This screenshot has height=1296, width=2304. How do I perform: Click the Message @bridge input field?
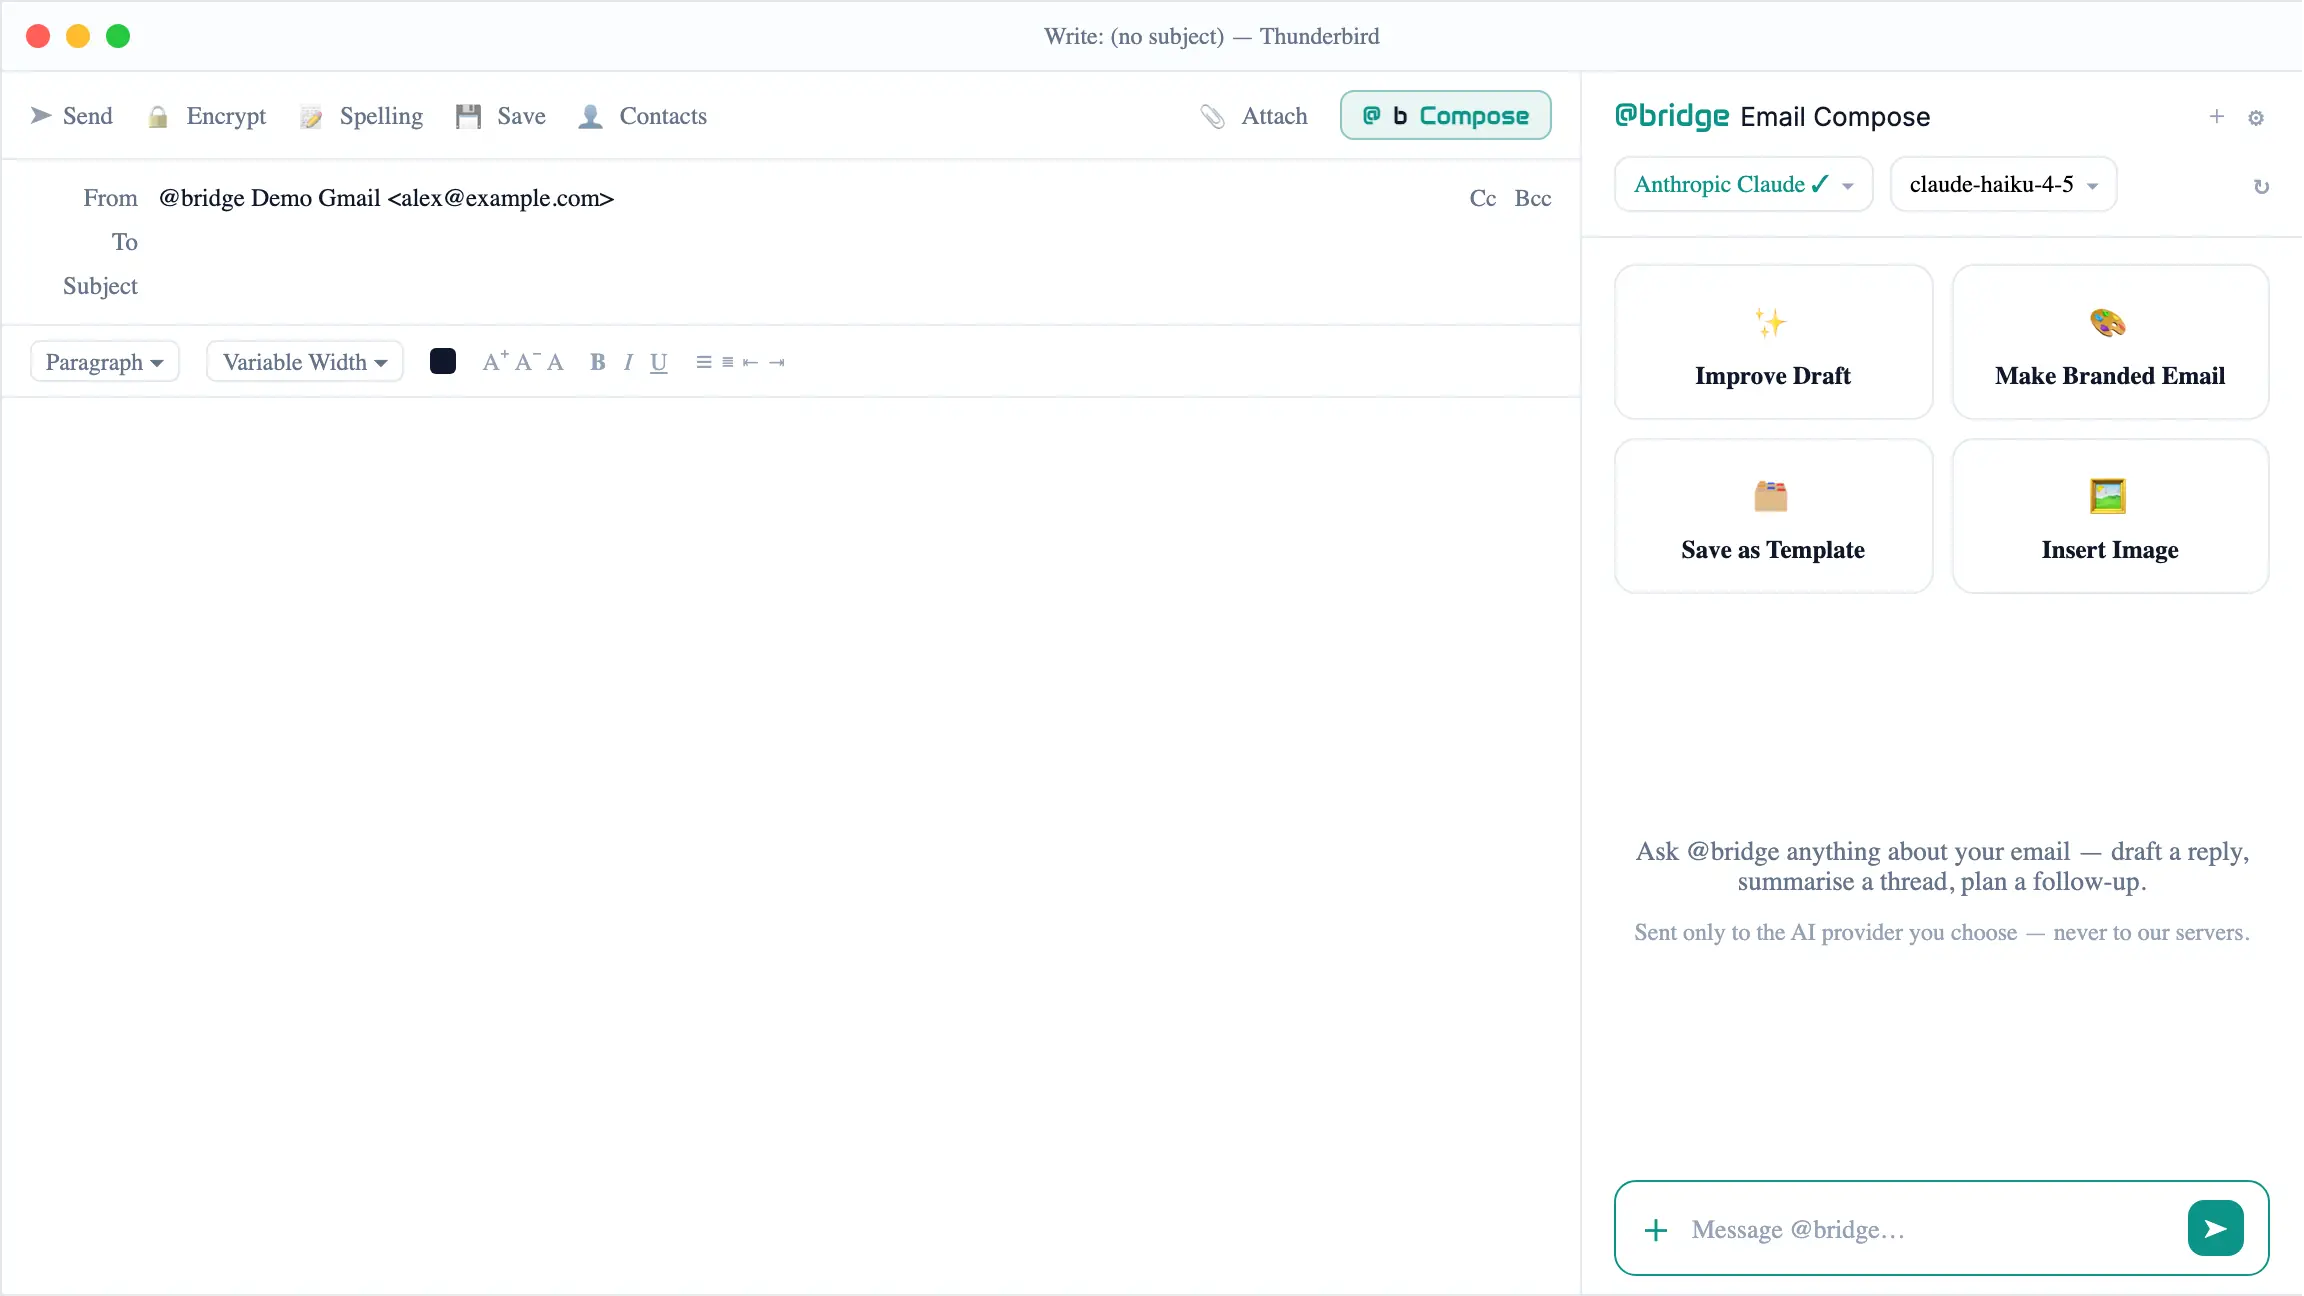point(1930,1230)
